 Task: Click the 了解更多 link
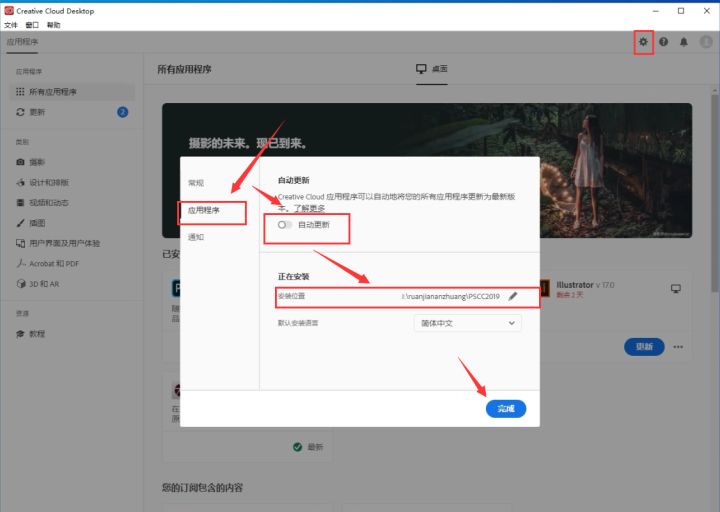tap(309, 208)
